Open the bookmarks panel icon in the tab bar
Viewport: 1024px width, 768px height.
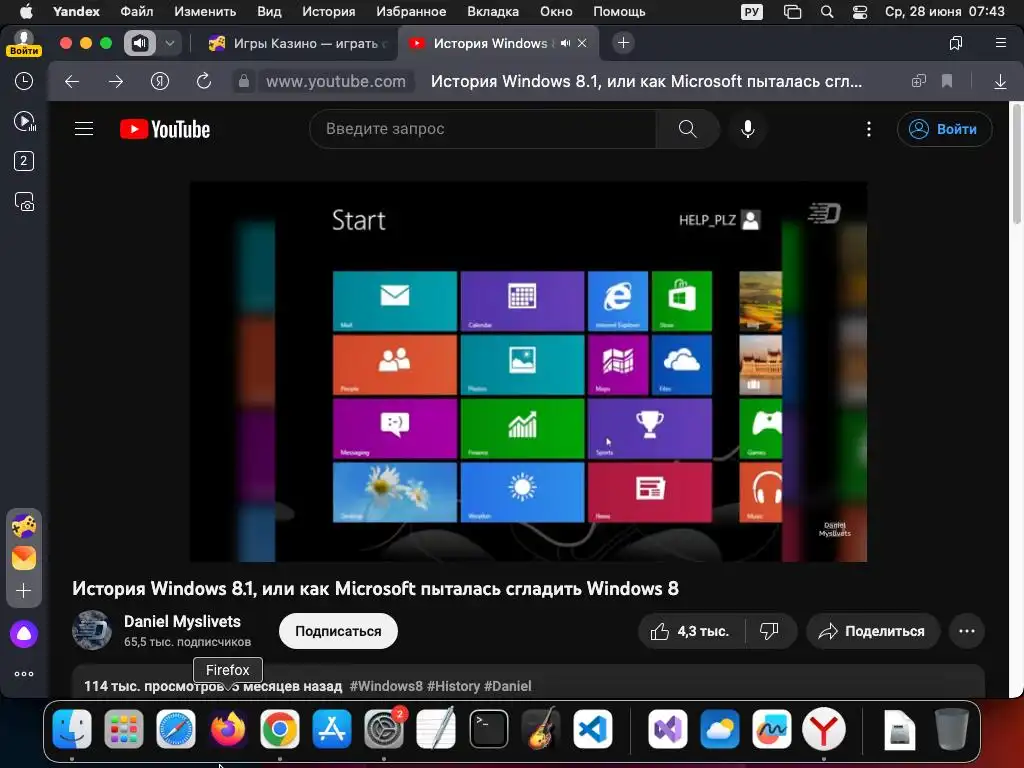point(956,43)
